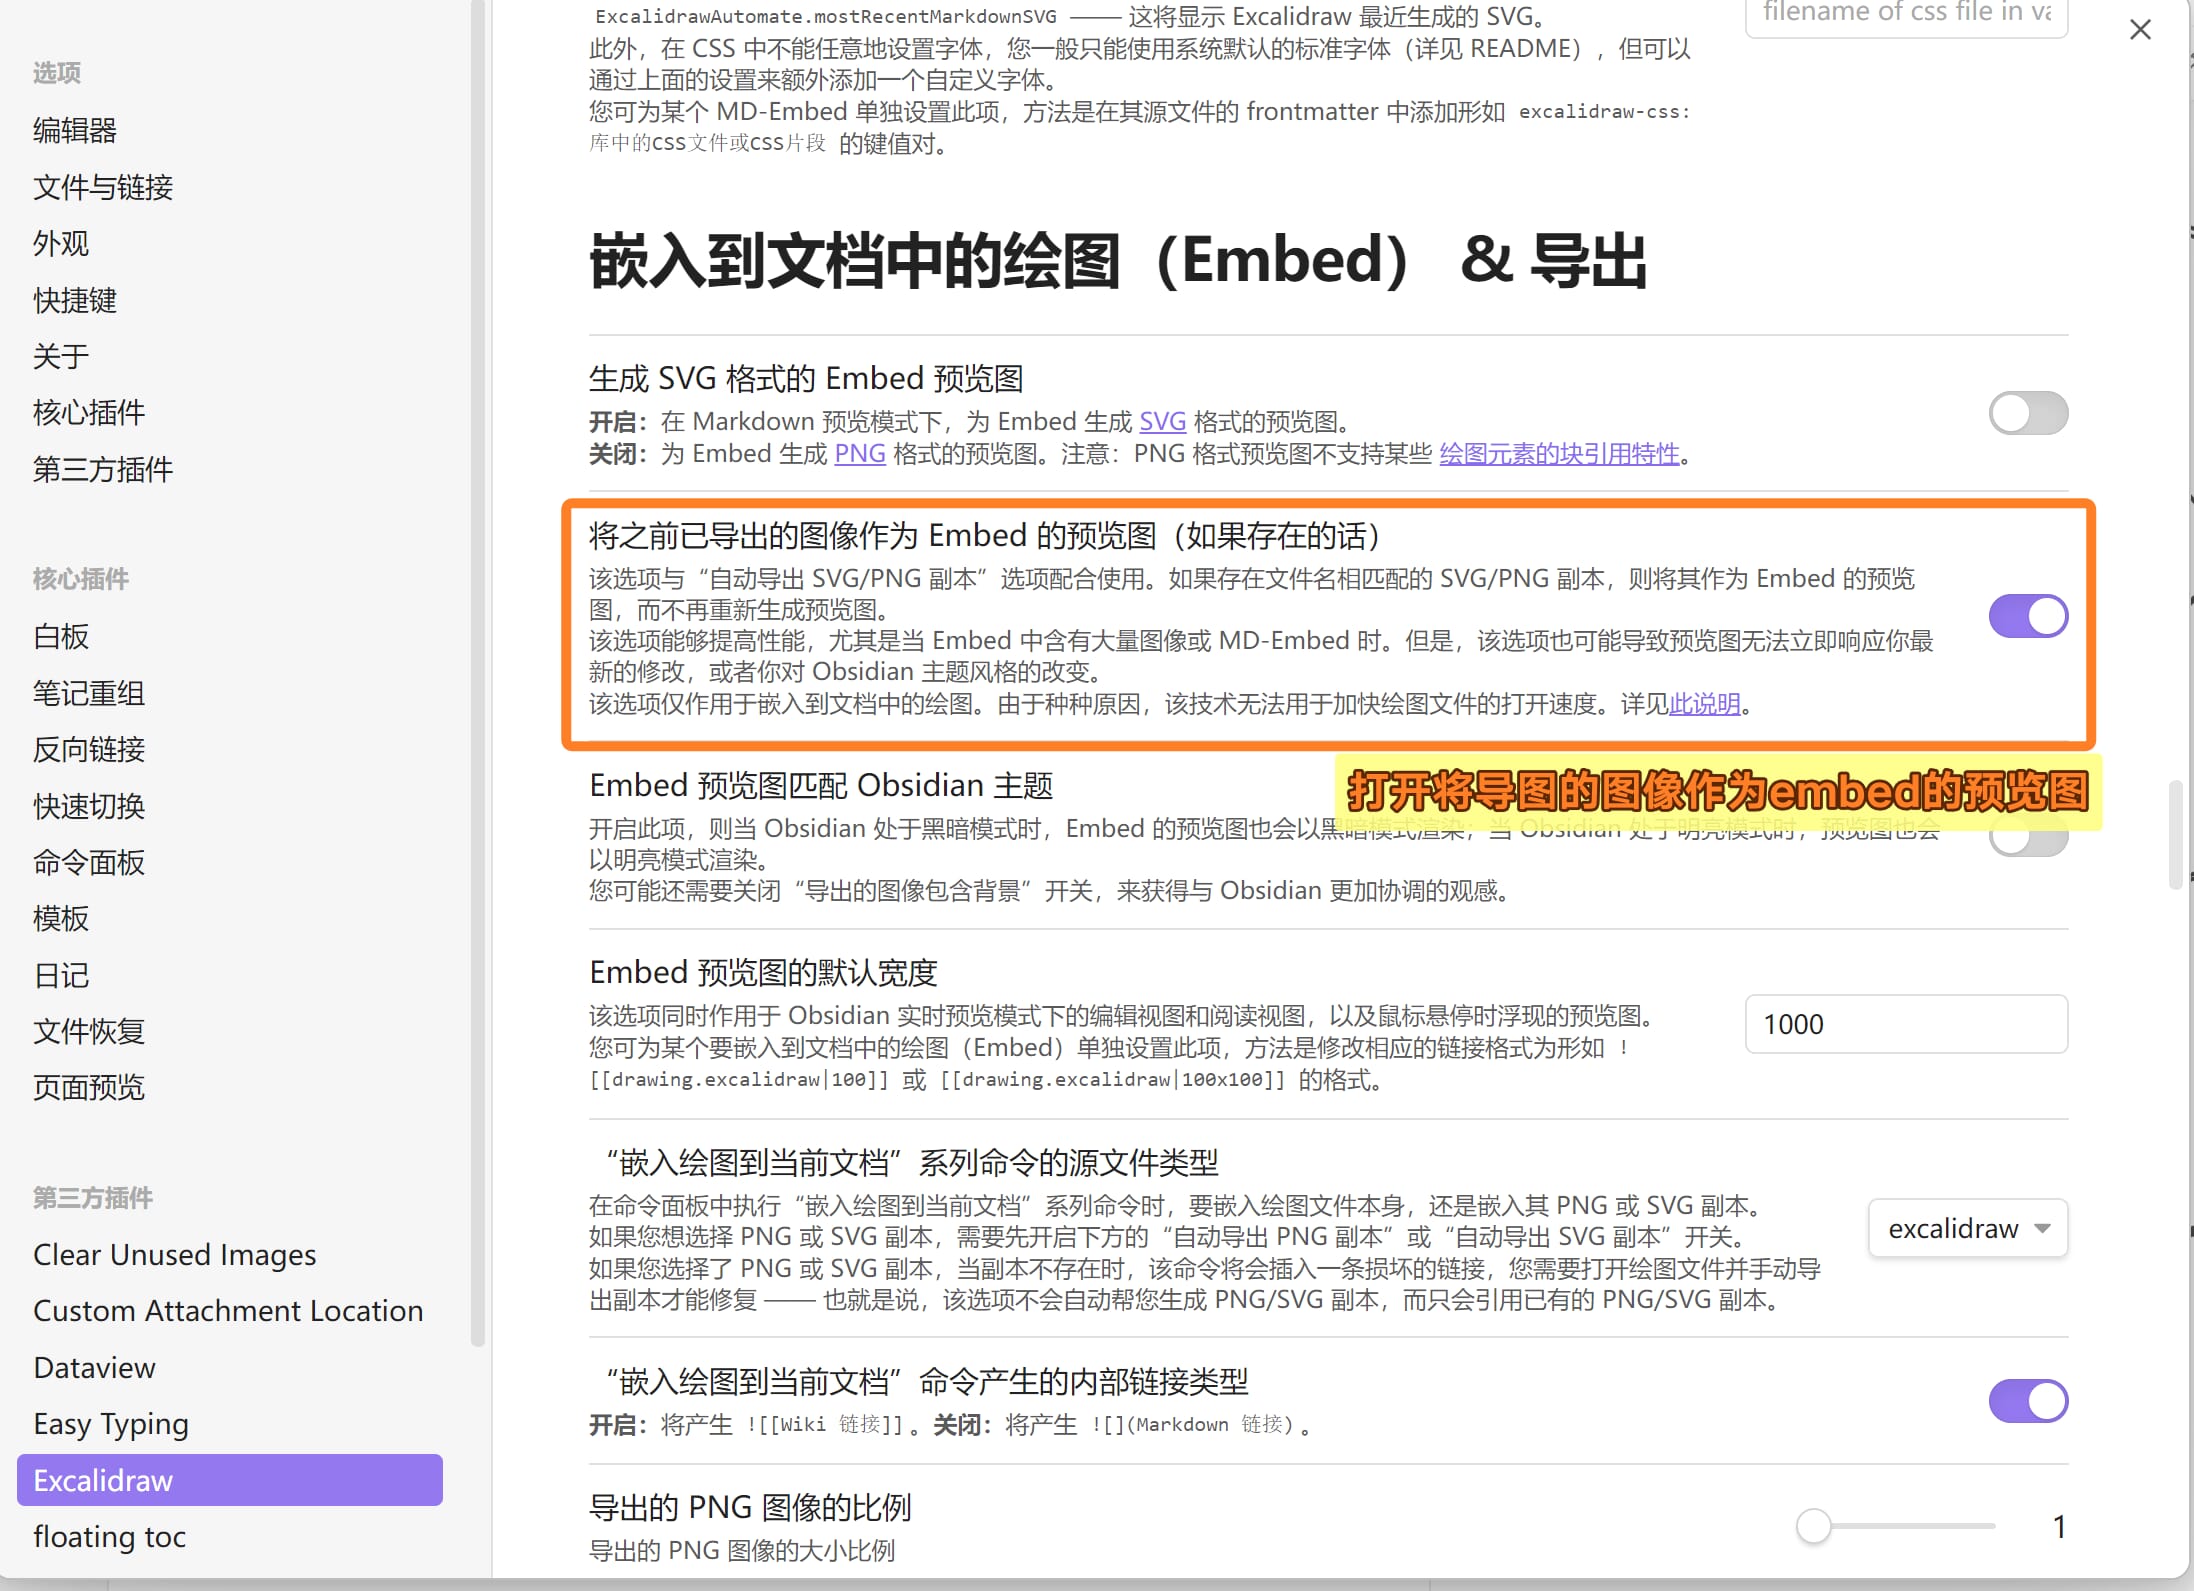Enable "生成 SVG 格式的 Embed 预览图" toggle
2194x1591 pixels.
tap(2027, 412)
